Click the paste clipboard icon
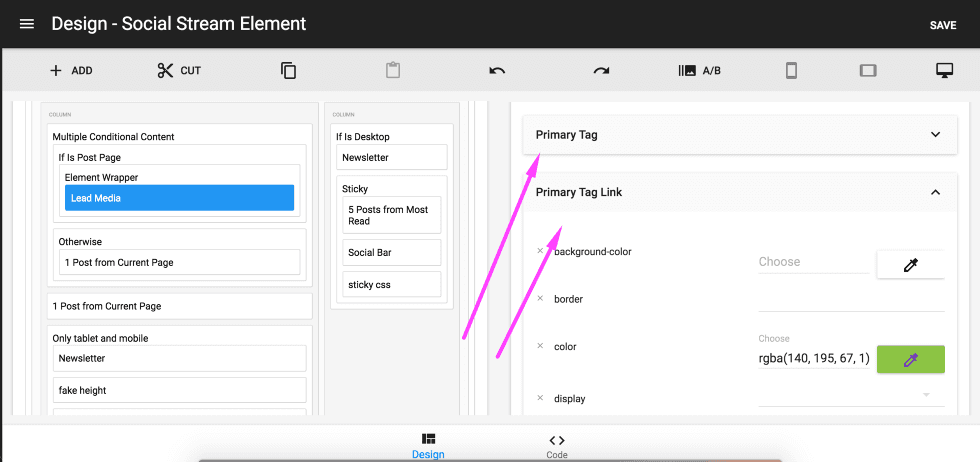The width and height of the screenshot is (980, 462). (393, 70)
